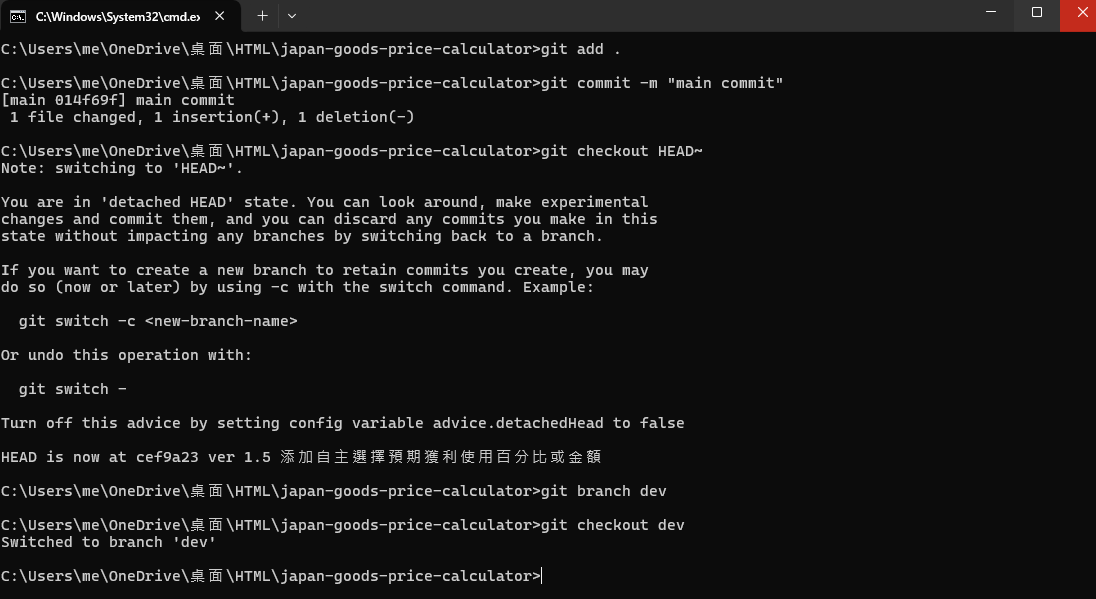Select the C:\Windows\System32\cmd.exe tab
The height and width of the screenshot is (599, 1096).
tap(120, 16)
